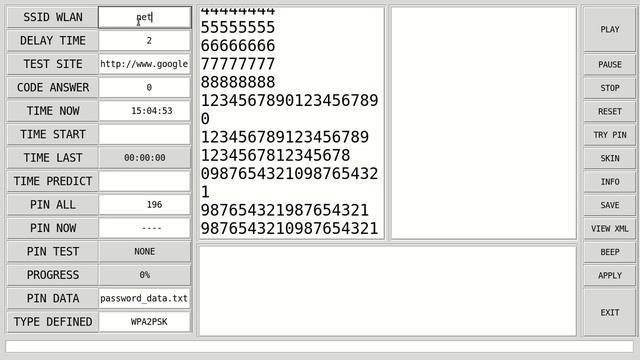Stop the test with STOP button
The width and height of the screenshot is (640, 360).
point(609,88)
